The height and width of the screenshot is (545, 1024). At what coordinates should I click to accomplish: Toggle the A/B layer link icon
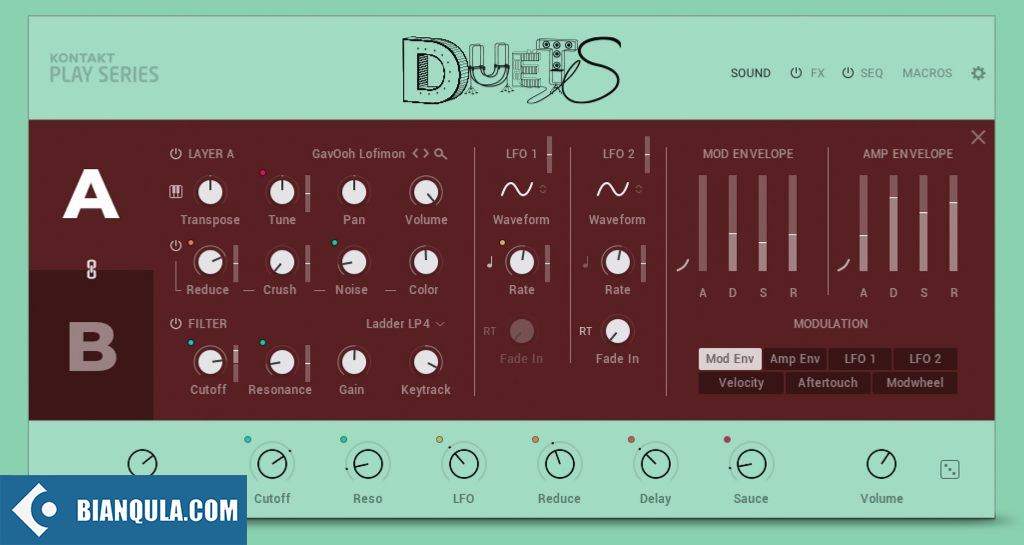(x=91, y=269)
